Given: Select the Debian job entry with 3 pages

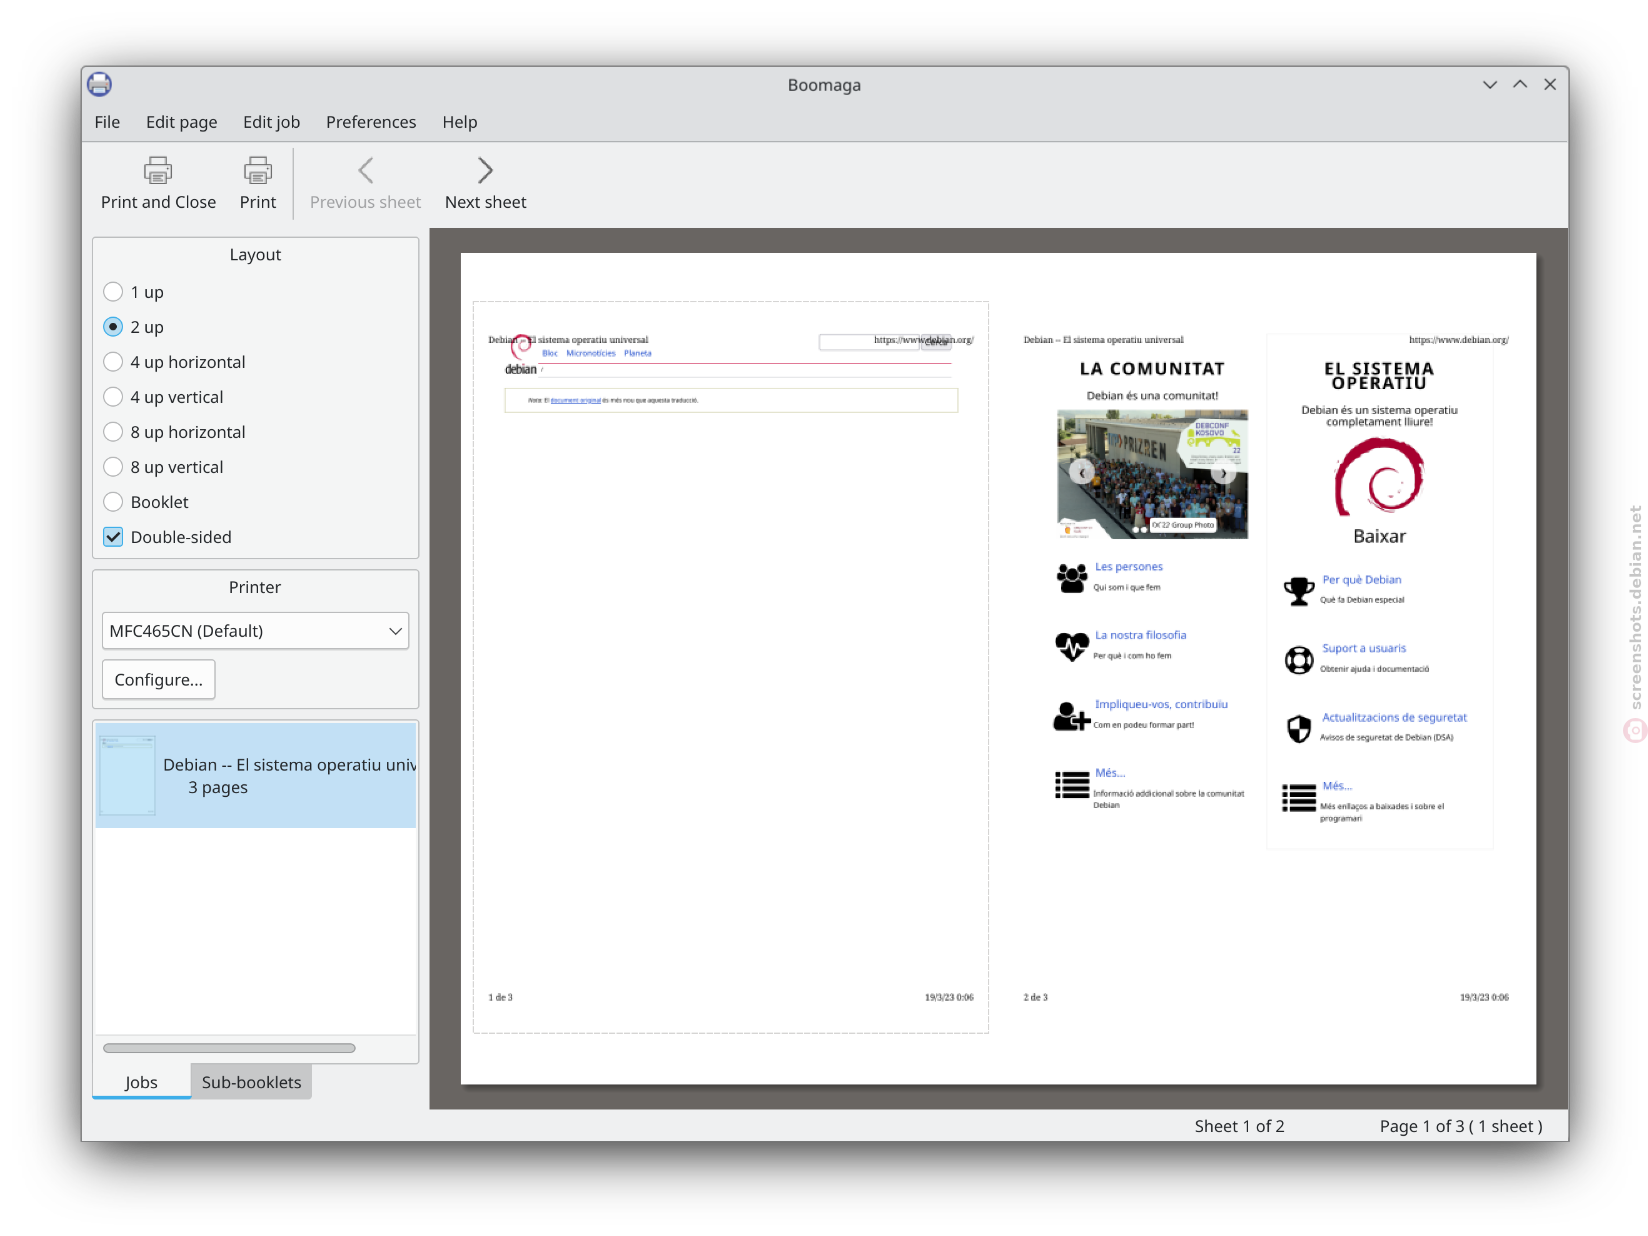Looking at the screenshot, I should coord(256,775).
